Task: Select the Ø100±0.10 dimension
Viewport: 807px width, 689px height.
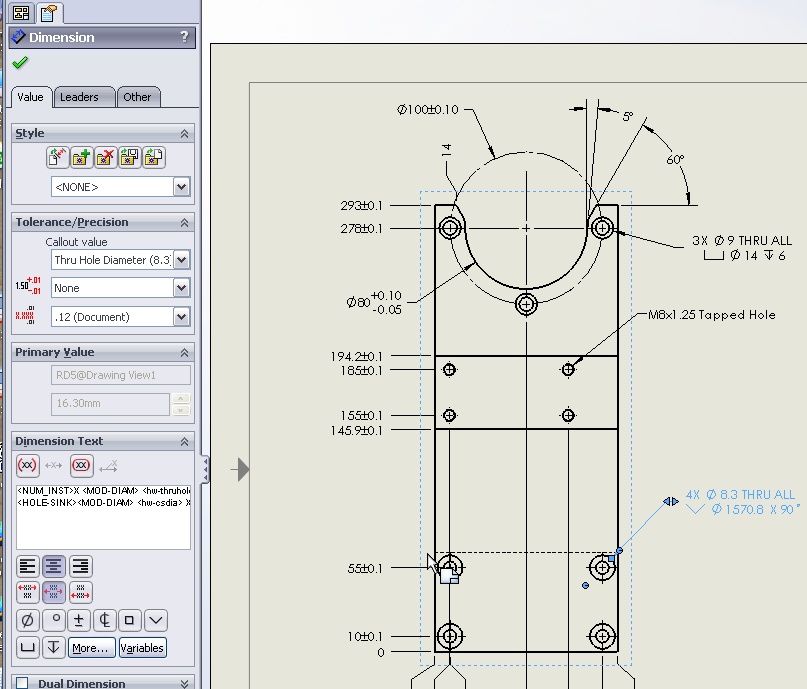Action: (427, 110)
